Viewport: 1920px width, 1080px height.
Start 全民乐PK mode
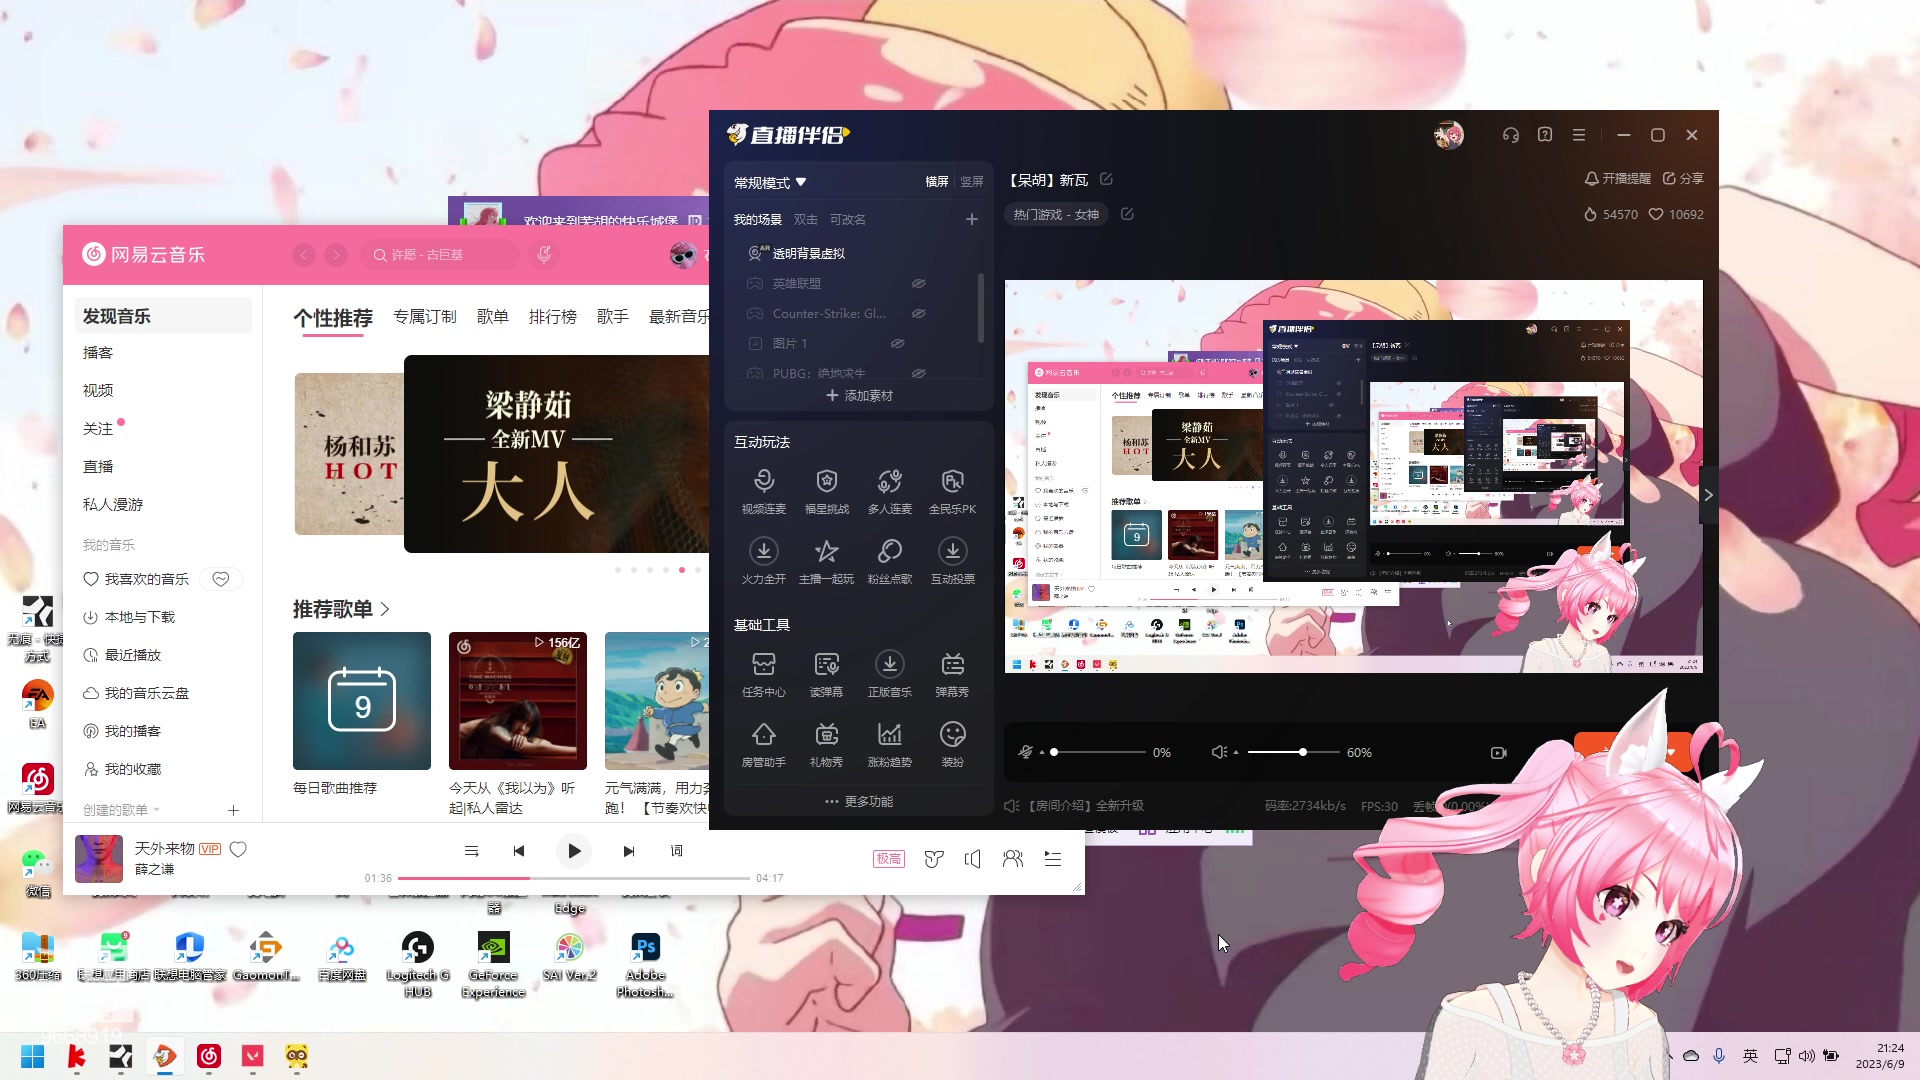[952, 491]
